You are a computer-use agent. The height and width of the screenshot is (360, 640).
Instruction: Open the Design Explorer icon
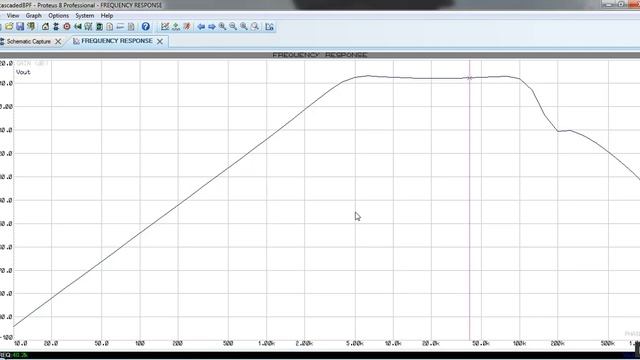pyautogui.click(x=99, y=27)
